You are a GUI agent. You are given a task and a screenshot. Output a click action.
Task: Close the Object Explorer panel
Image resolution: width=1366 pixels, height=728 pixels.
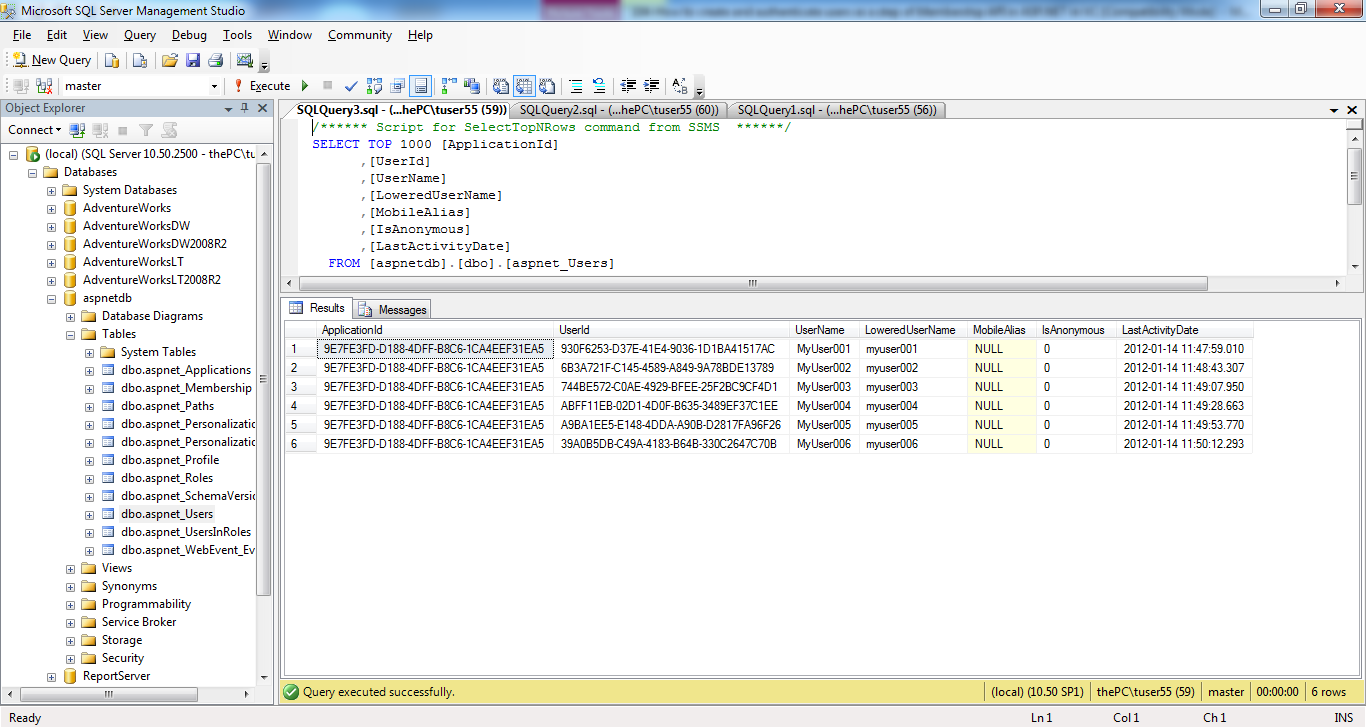point(262,108)
